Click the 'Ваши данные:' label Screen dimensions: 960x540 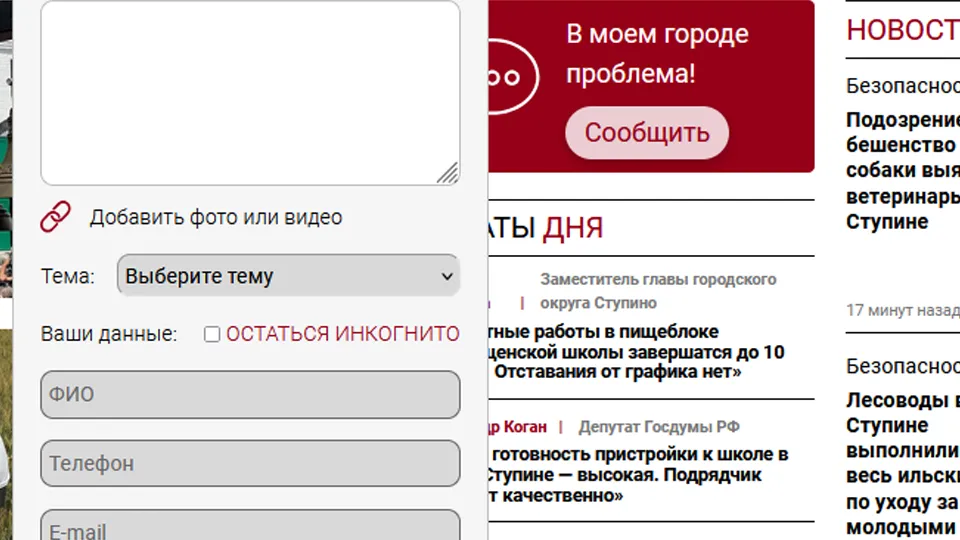pos(109,334)
